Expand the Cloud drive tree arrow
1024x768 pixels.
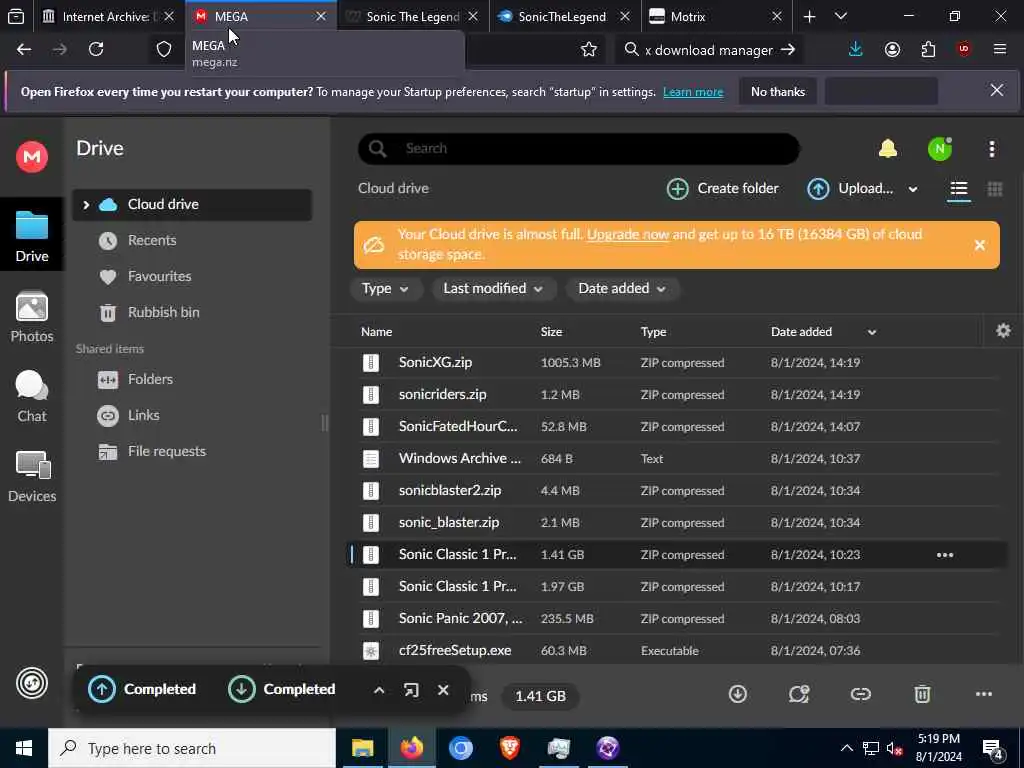[86, 205]
